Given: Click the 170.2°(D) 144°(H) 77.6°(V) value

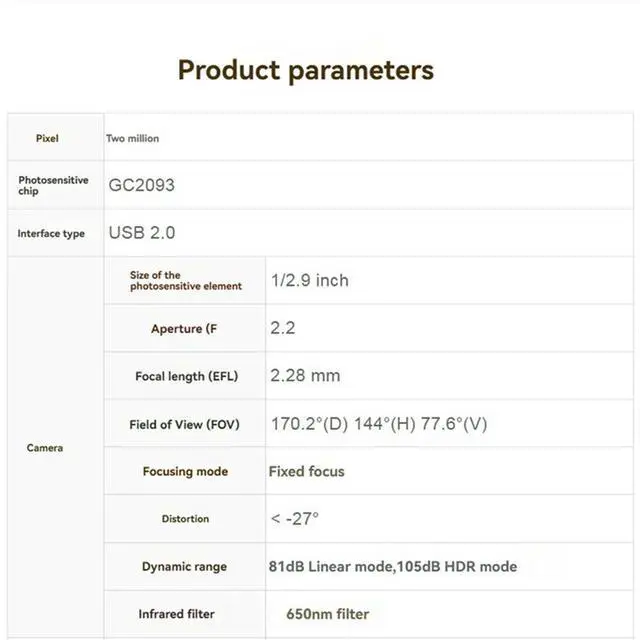Looking at the screenshot, I should tap(379, 424).
